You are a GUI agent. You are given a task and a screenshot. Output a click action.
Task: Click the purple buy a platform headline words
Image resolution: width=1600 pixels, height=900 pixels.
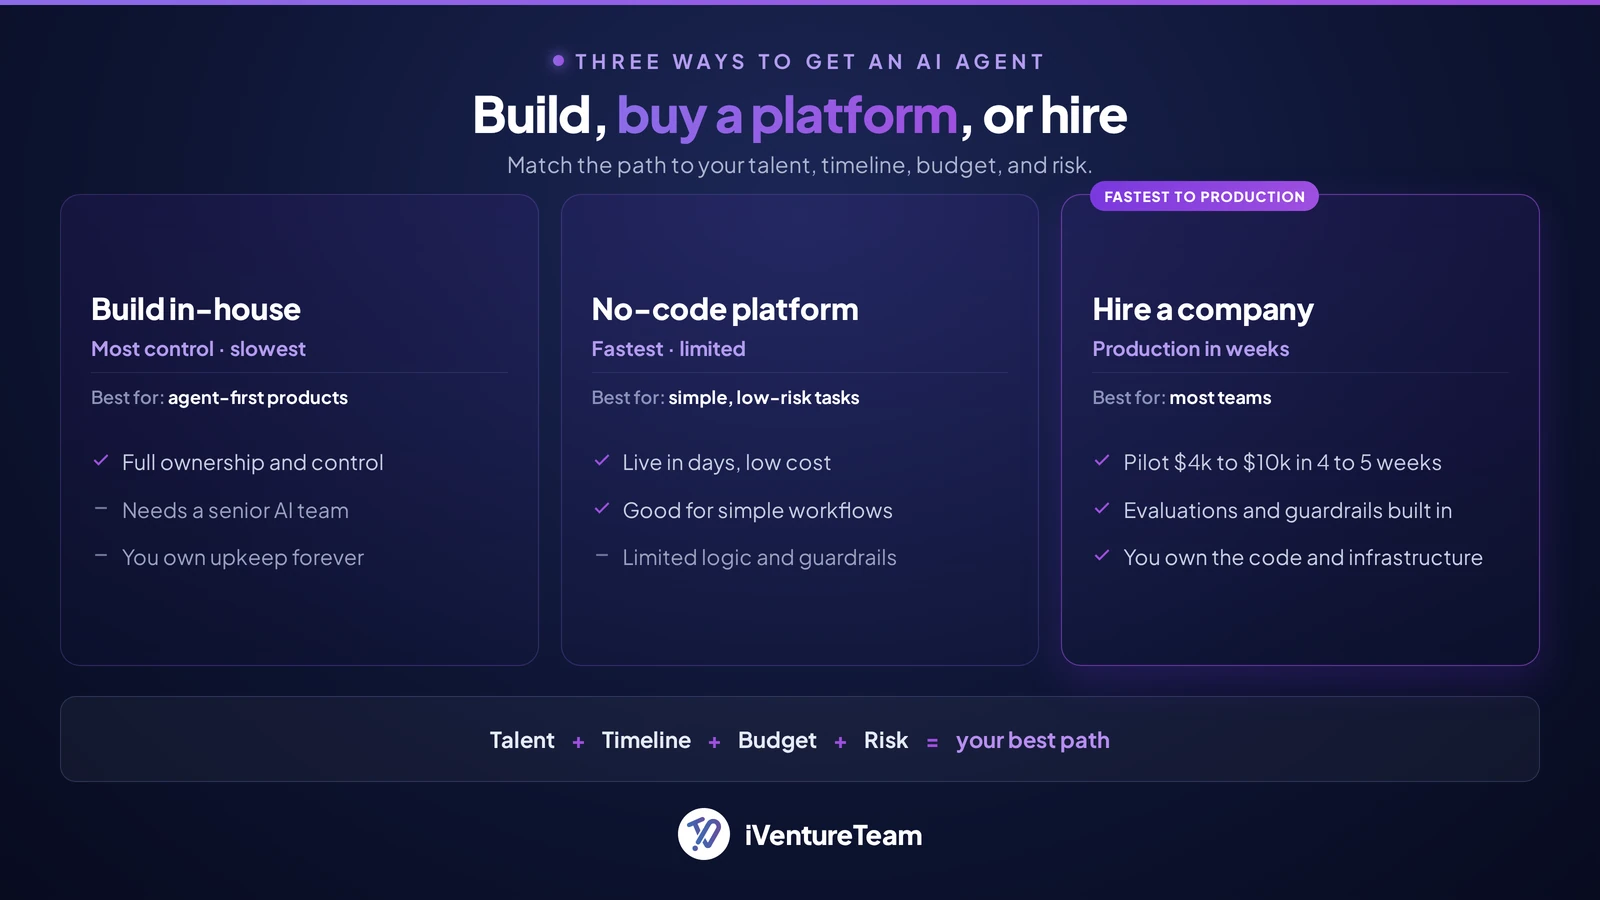click(787, 117)
